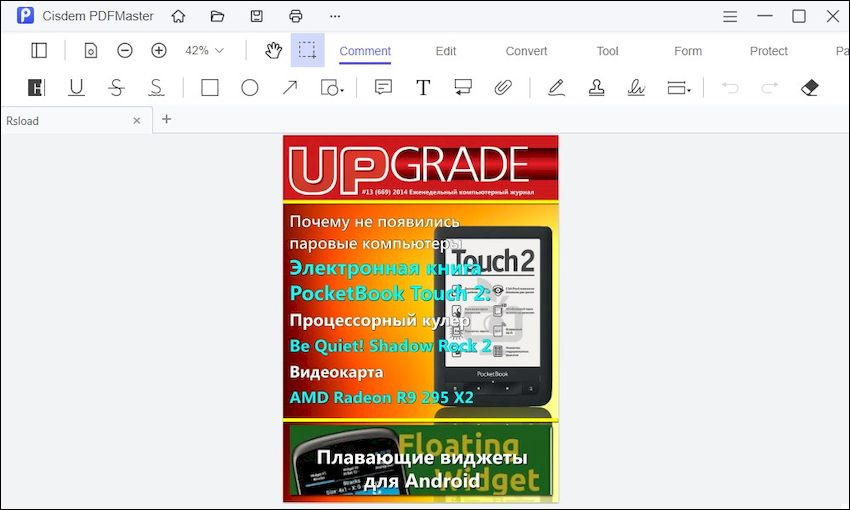Select the Rsload document tab
850x510 pixels.
click(76, 120)
